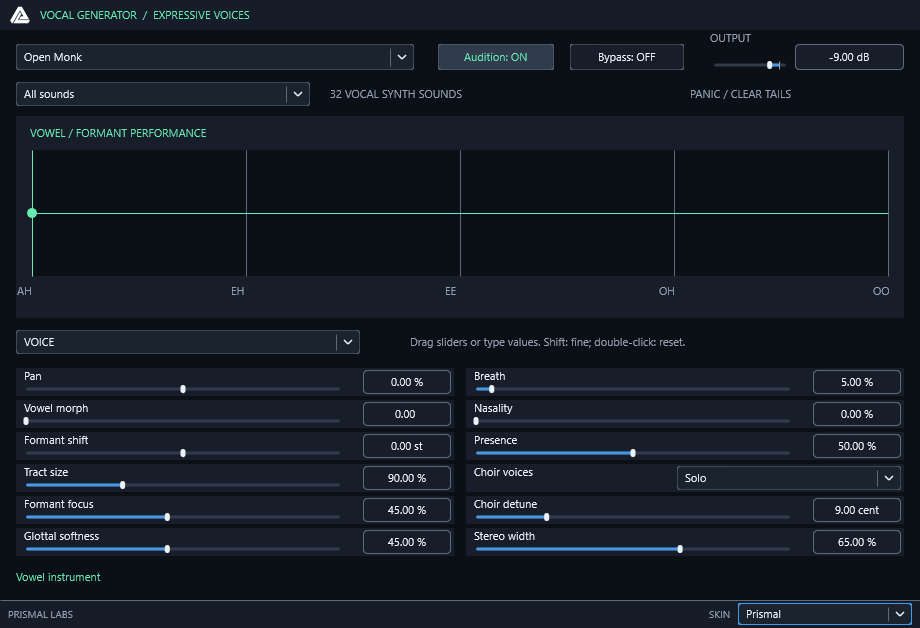The width and height of the screenshot is (920, 628).
Task: Click the Presence 50.00 % field
Action: (x=857, y=446)
